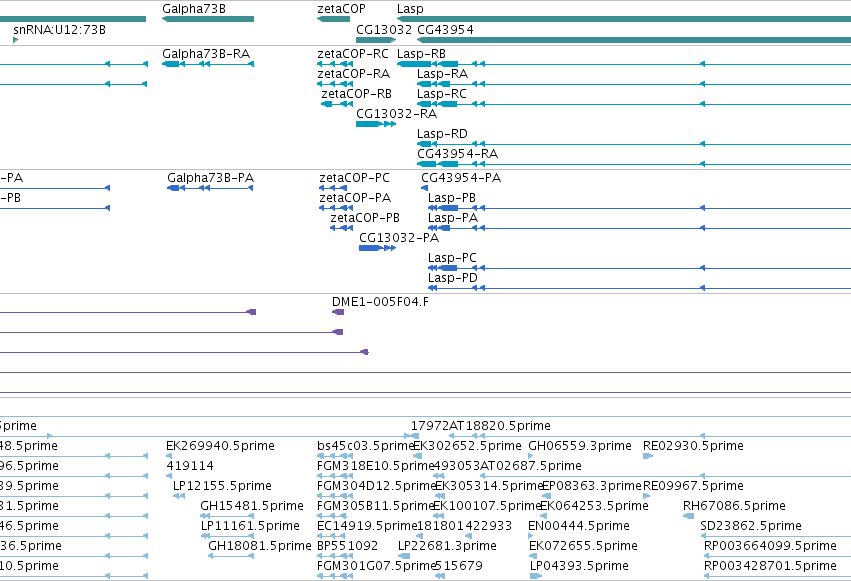
Task: Select the BP551092 EST feature
Action: pyautogui.click(x=335, y=556)
